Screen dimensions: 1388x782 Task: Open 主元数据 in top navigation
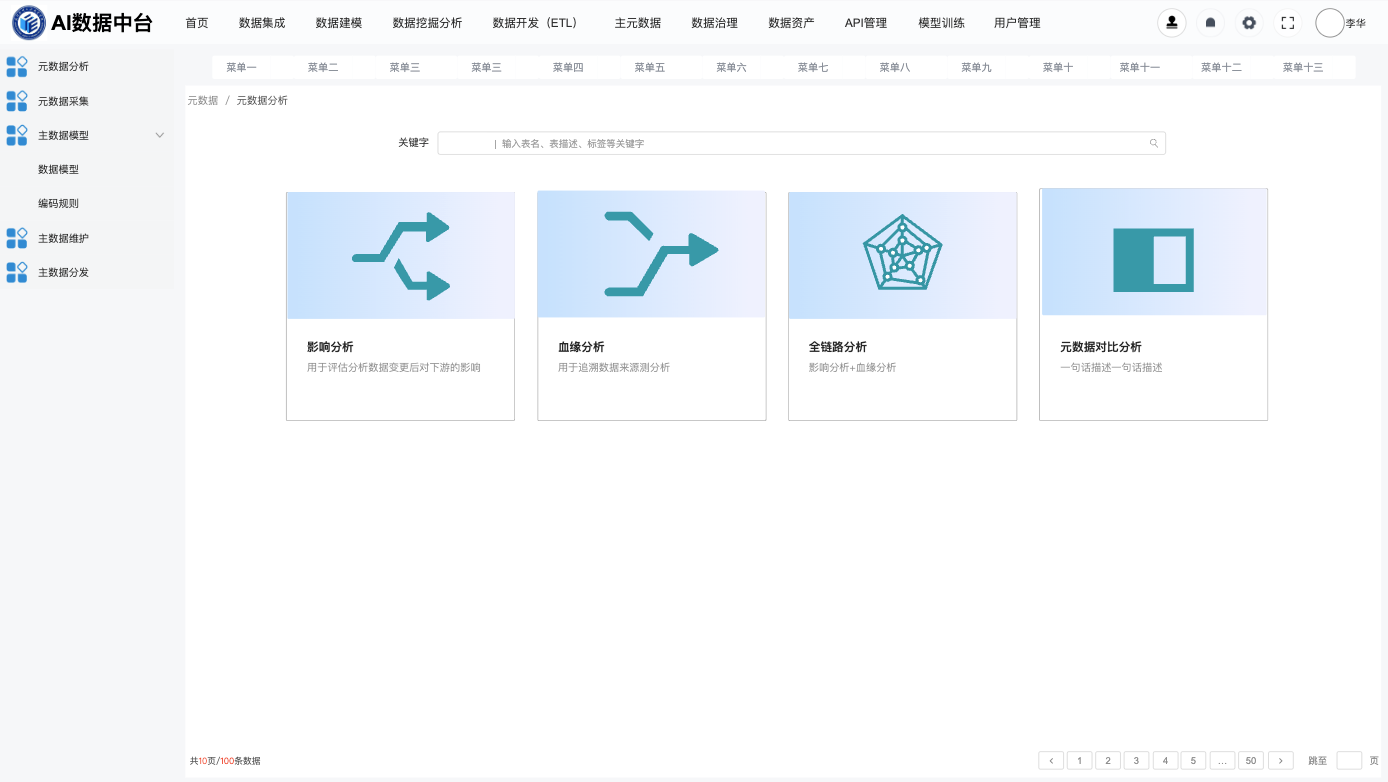point(638,23)
